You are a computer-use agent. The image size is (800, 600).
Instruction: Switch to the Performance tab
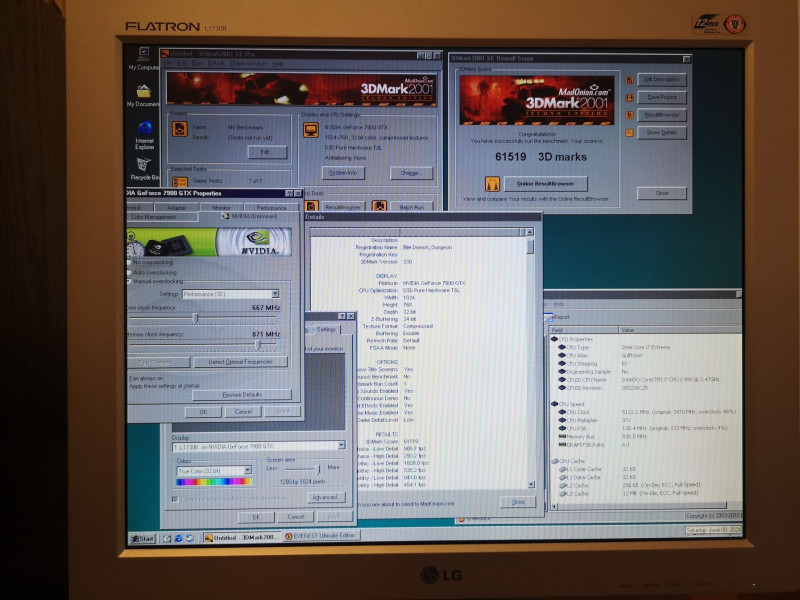point(271,208)
